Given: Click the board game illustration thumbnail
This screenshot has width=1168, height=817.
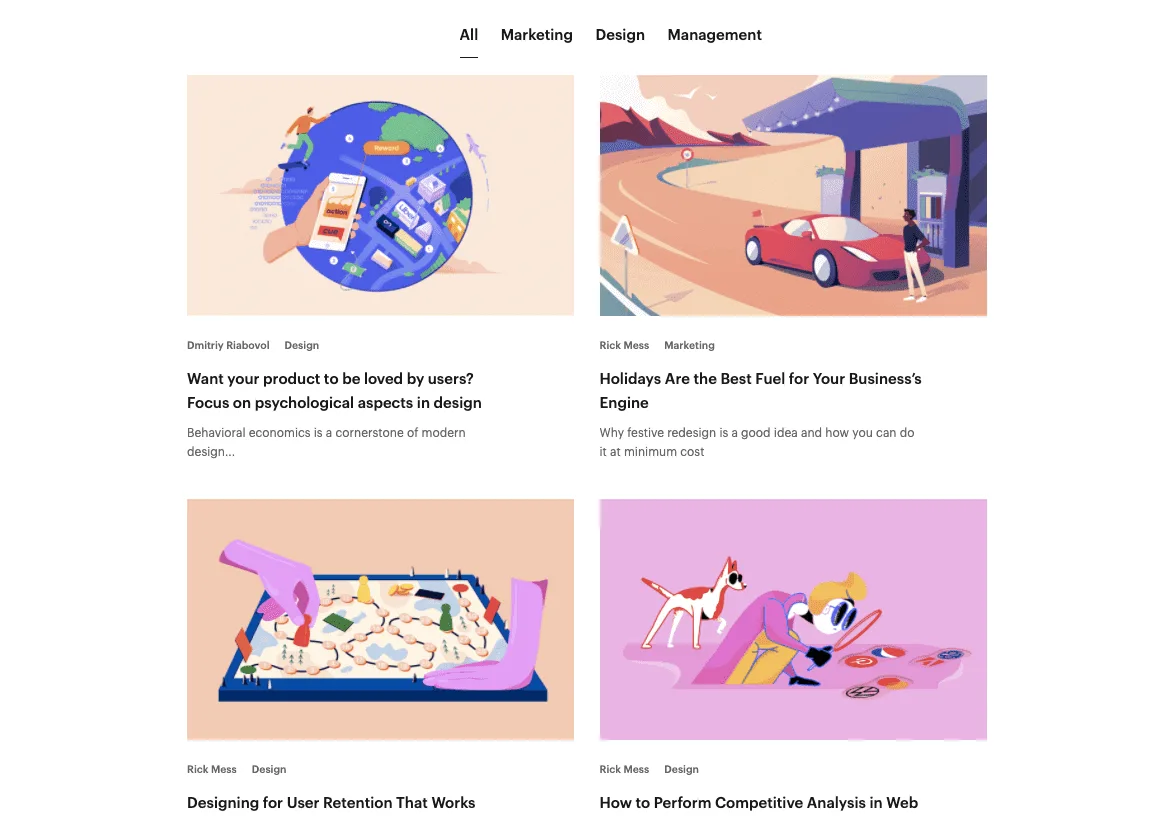Looking at the screenshot, I should 381,620.
